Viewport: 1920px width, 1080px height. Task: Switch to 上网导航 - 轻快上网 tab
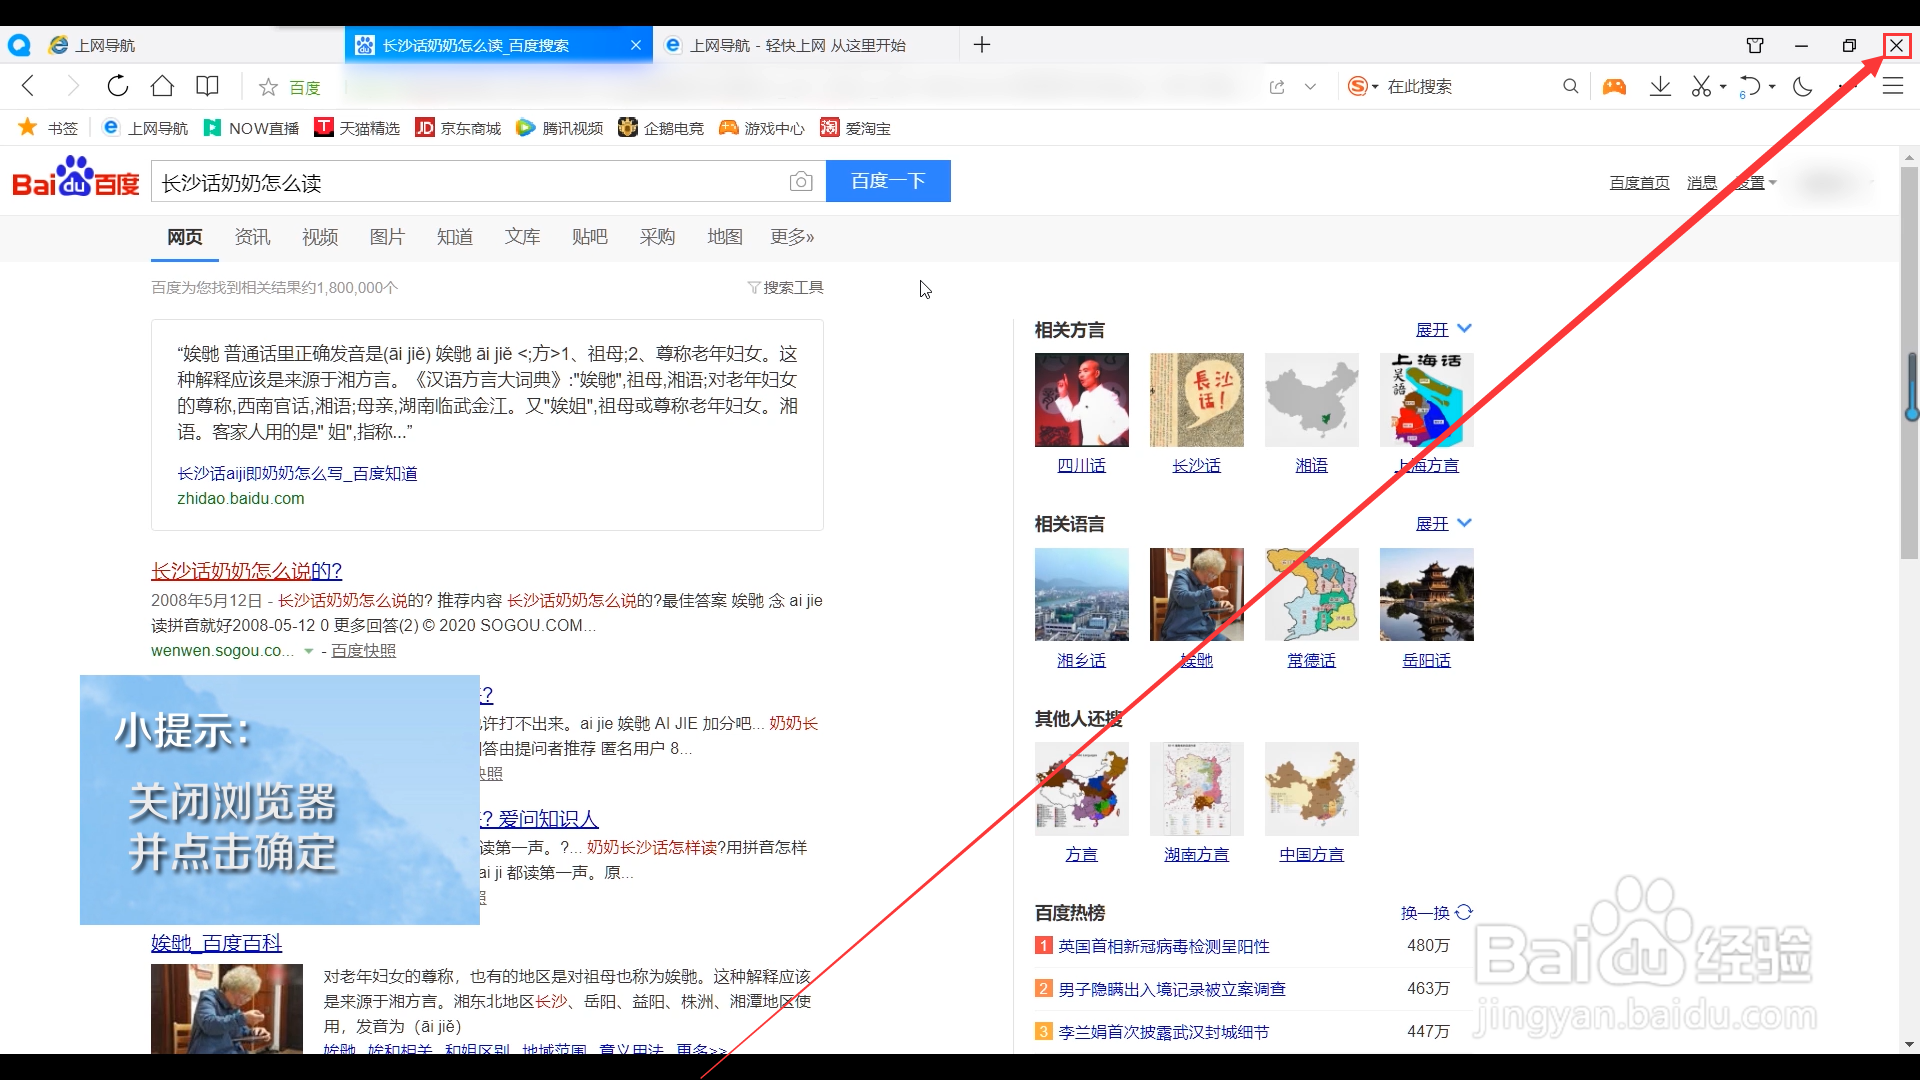[x=805, y=45]
